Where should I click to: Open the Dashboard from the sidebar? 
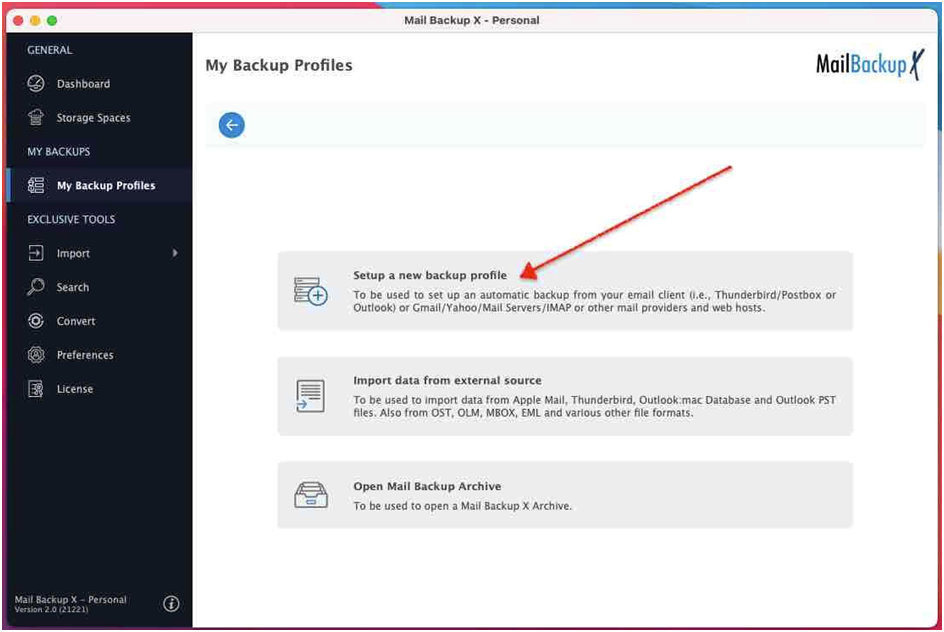tap(83, 83)
